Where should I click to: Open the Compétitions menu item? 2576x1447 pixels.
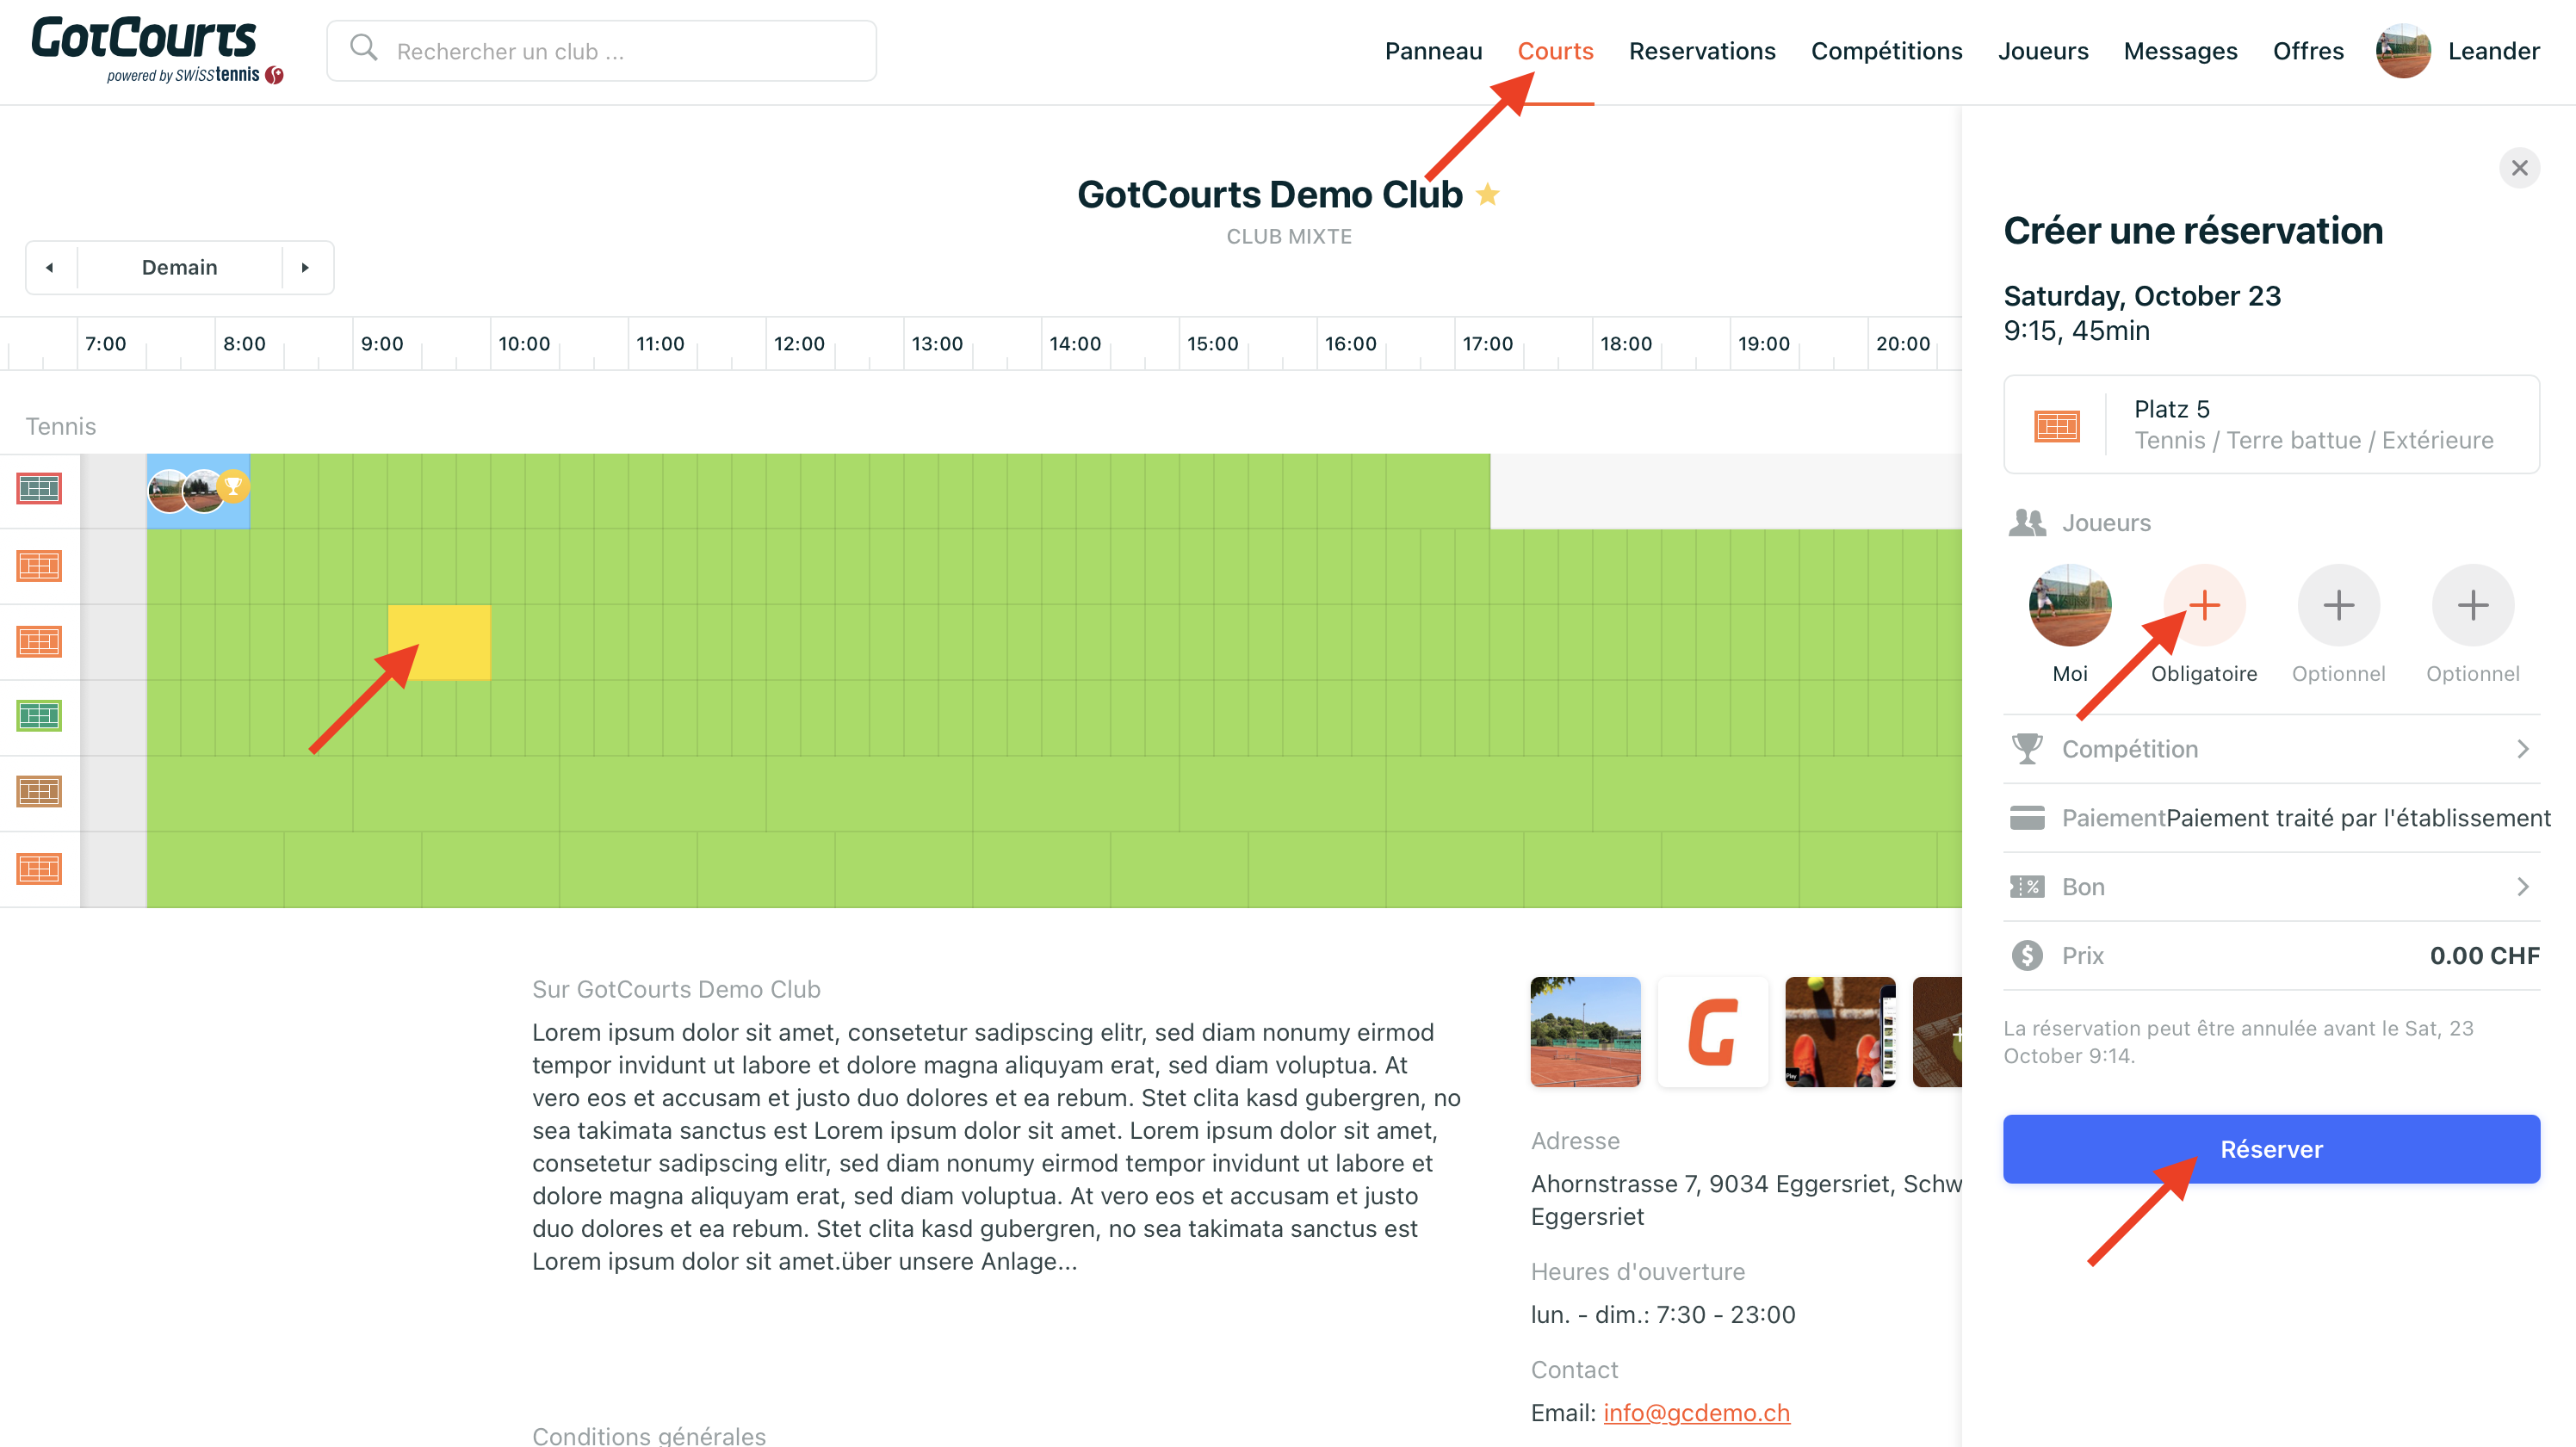pos(1886,51)
